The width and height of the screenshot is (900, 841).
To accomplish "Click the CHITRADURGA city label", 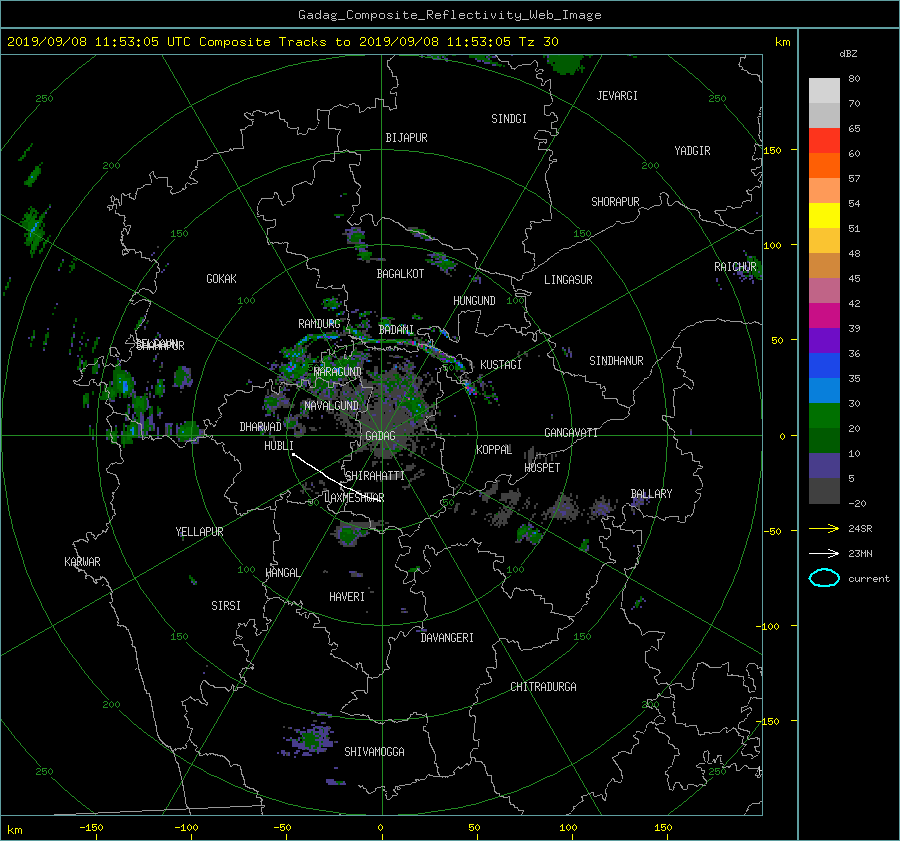I will click(543, 687).
